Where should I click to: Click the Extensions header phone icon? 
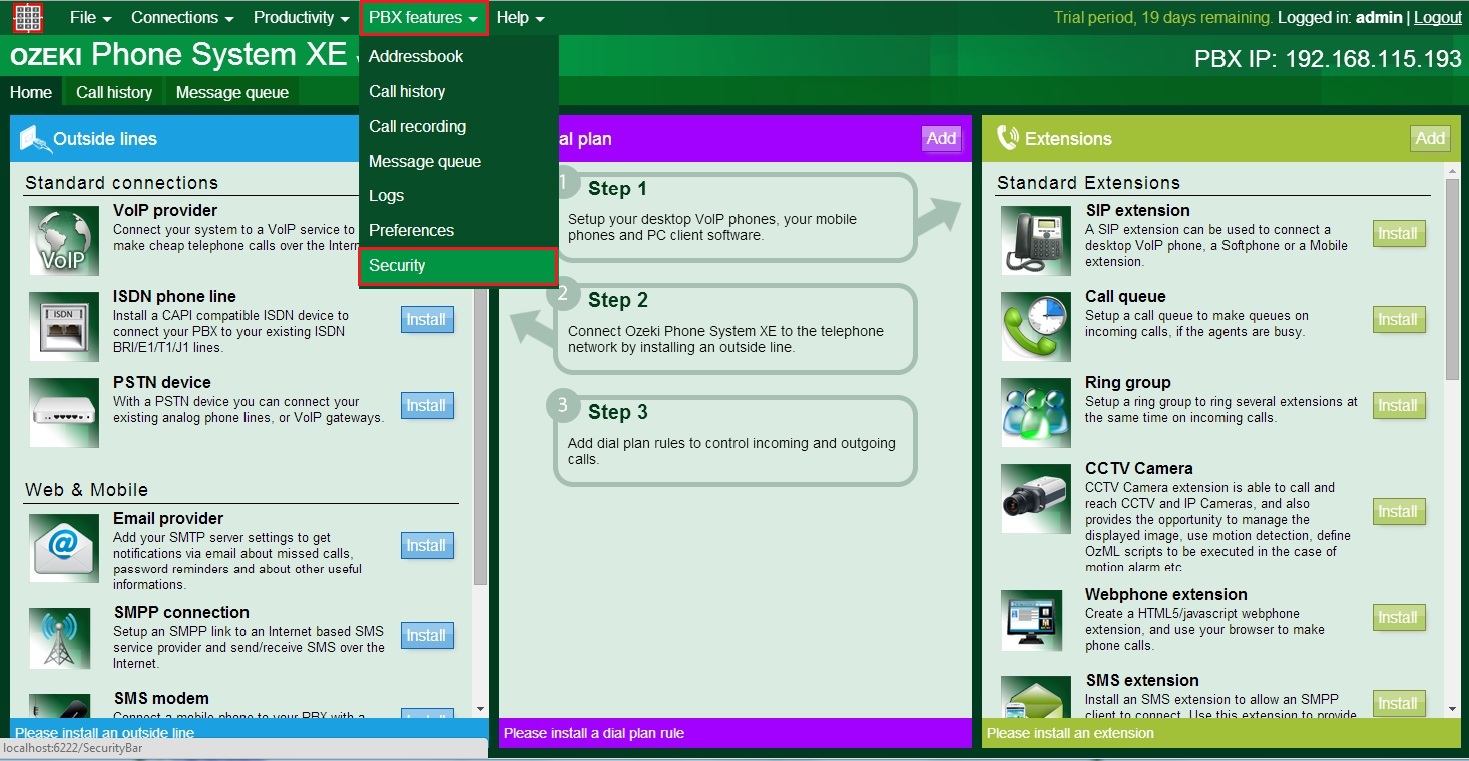1007,139
